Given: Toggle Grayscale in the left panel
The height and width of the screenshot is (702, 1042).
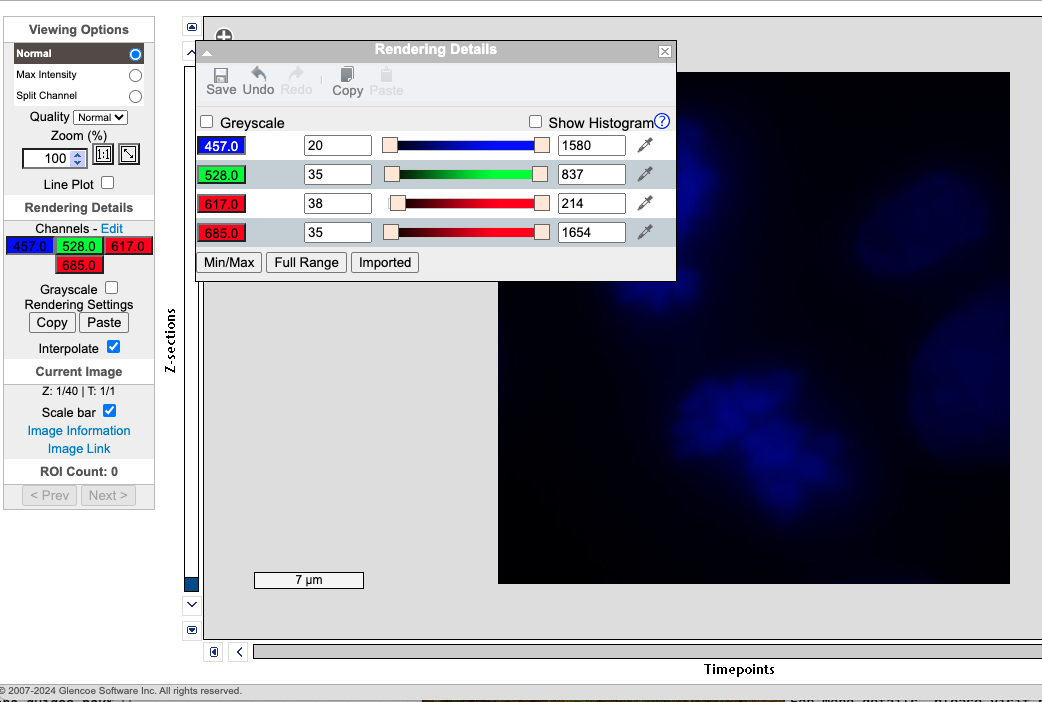Looking at the screenshot, I should pyautogui.click(x=112, y=287).
